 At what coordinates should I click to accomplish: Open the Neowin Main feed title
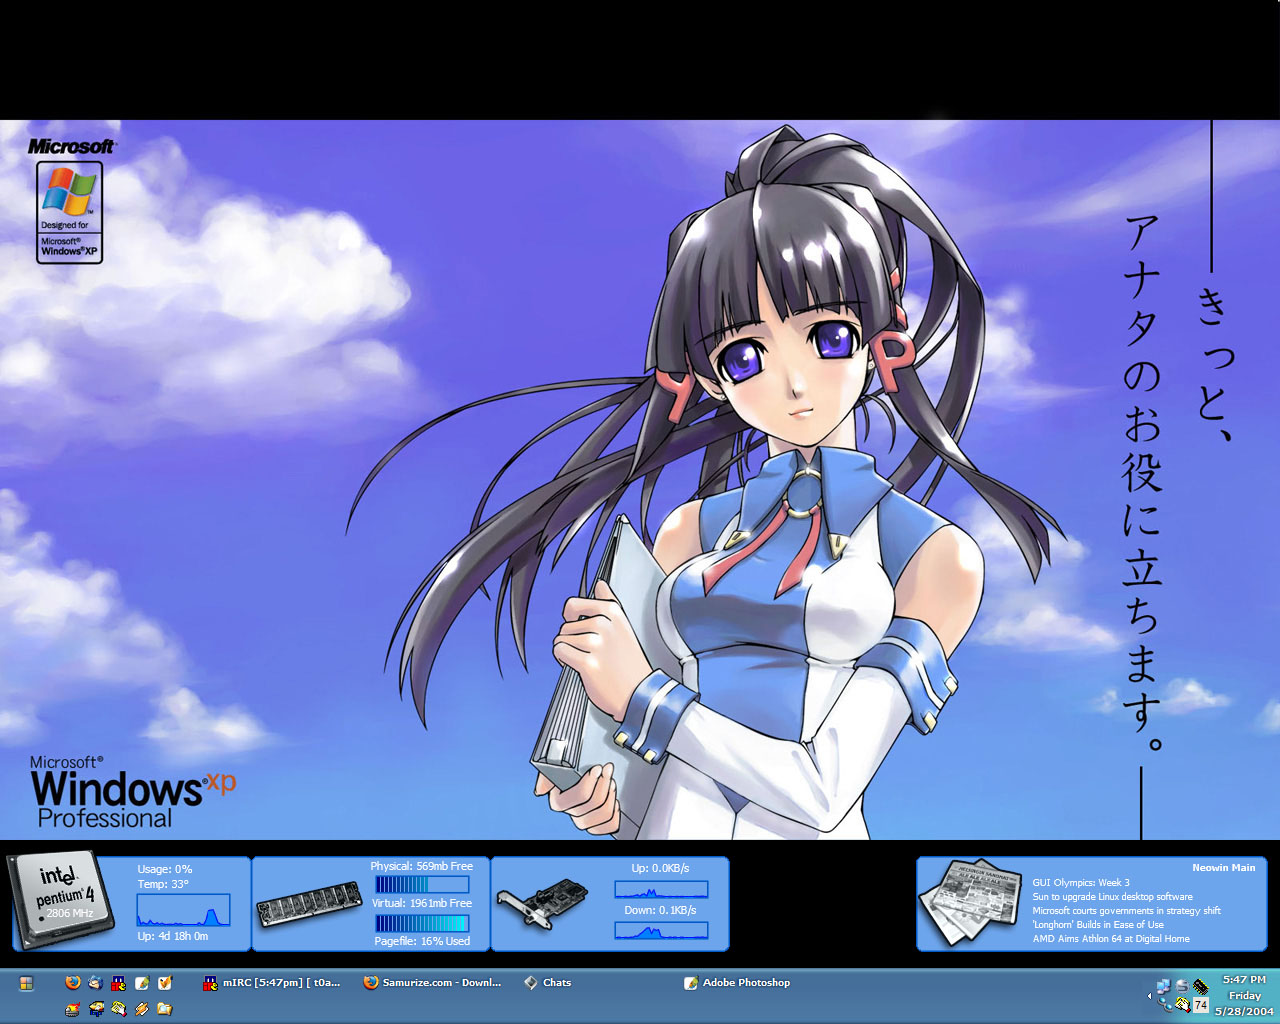pos(1223,867)
